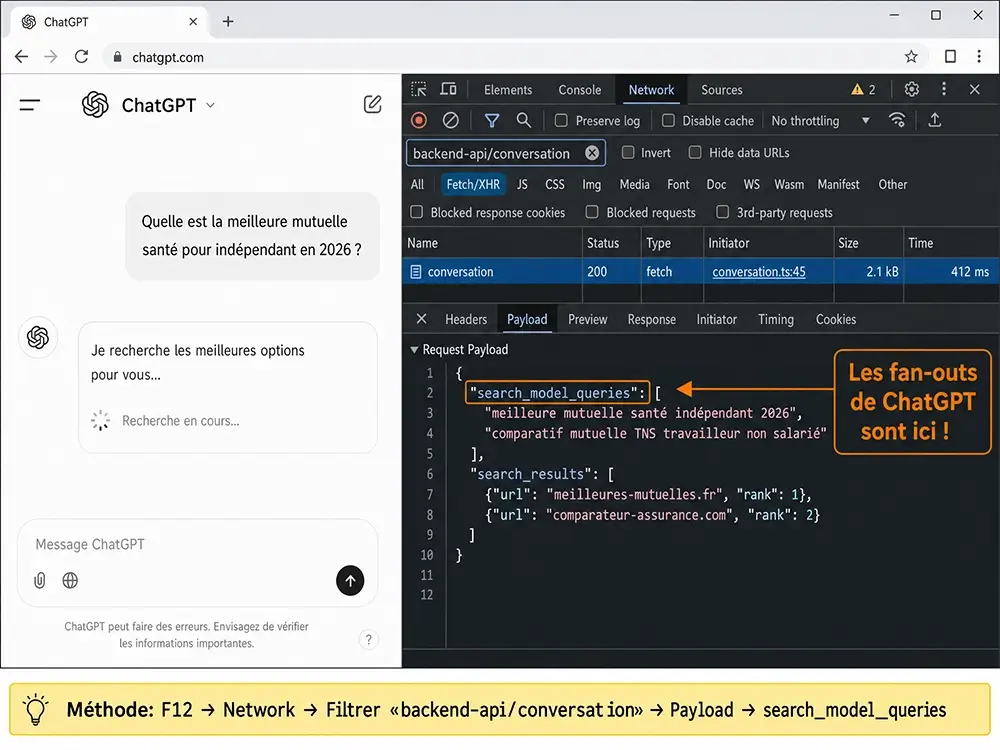This screenshot has height=750, width=1000.
Task: Check Blocked response cookies
Action: 416,212
